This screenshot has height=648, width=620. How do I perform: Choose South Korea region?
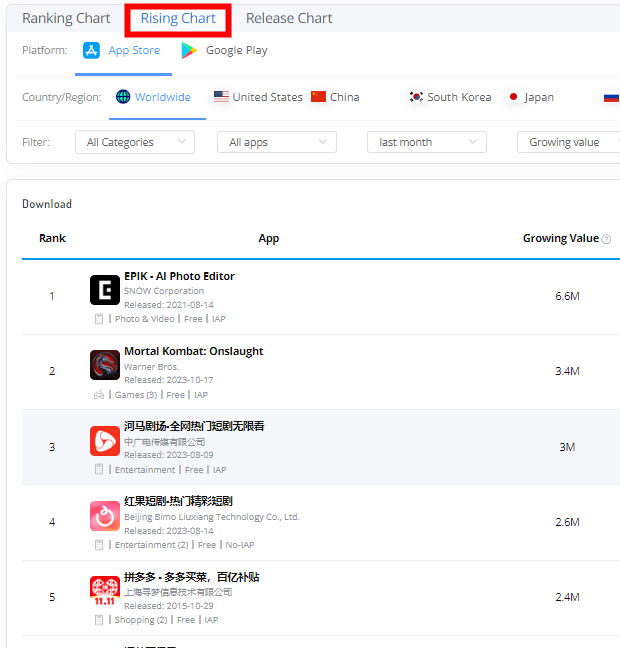(459, 97)
